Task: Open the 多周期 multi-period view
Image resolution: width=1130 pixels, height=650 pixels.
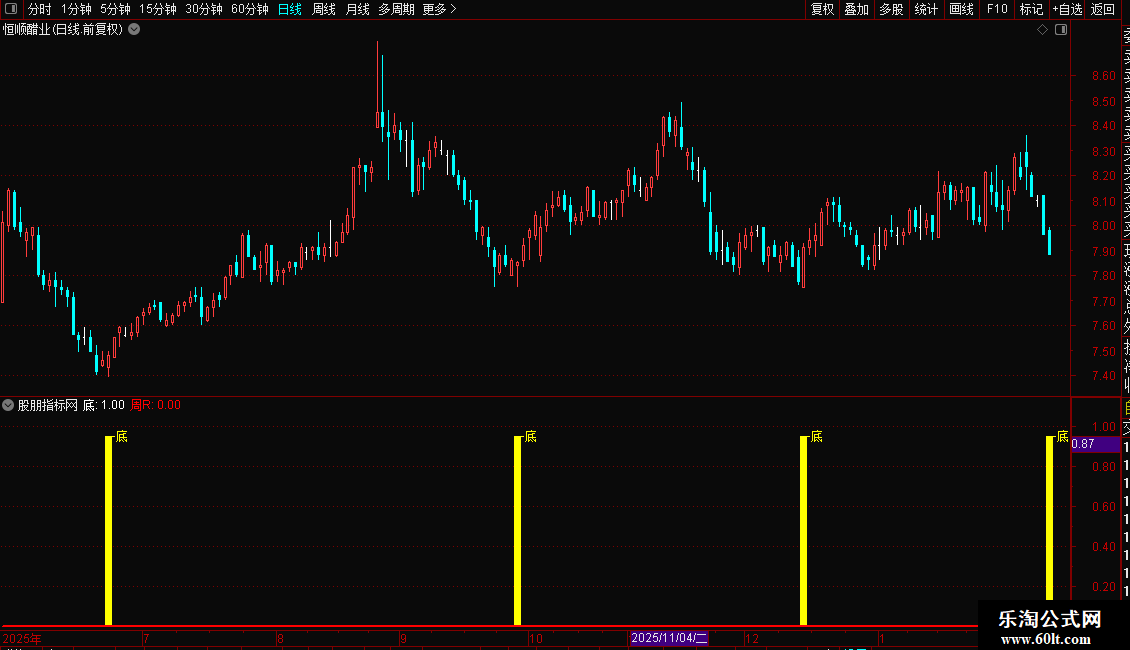Action: 396,9
